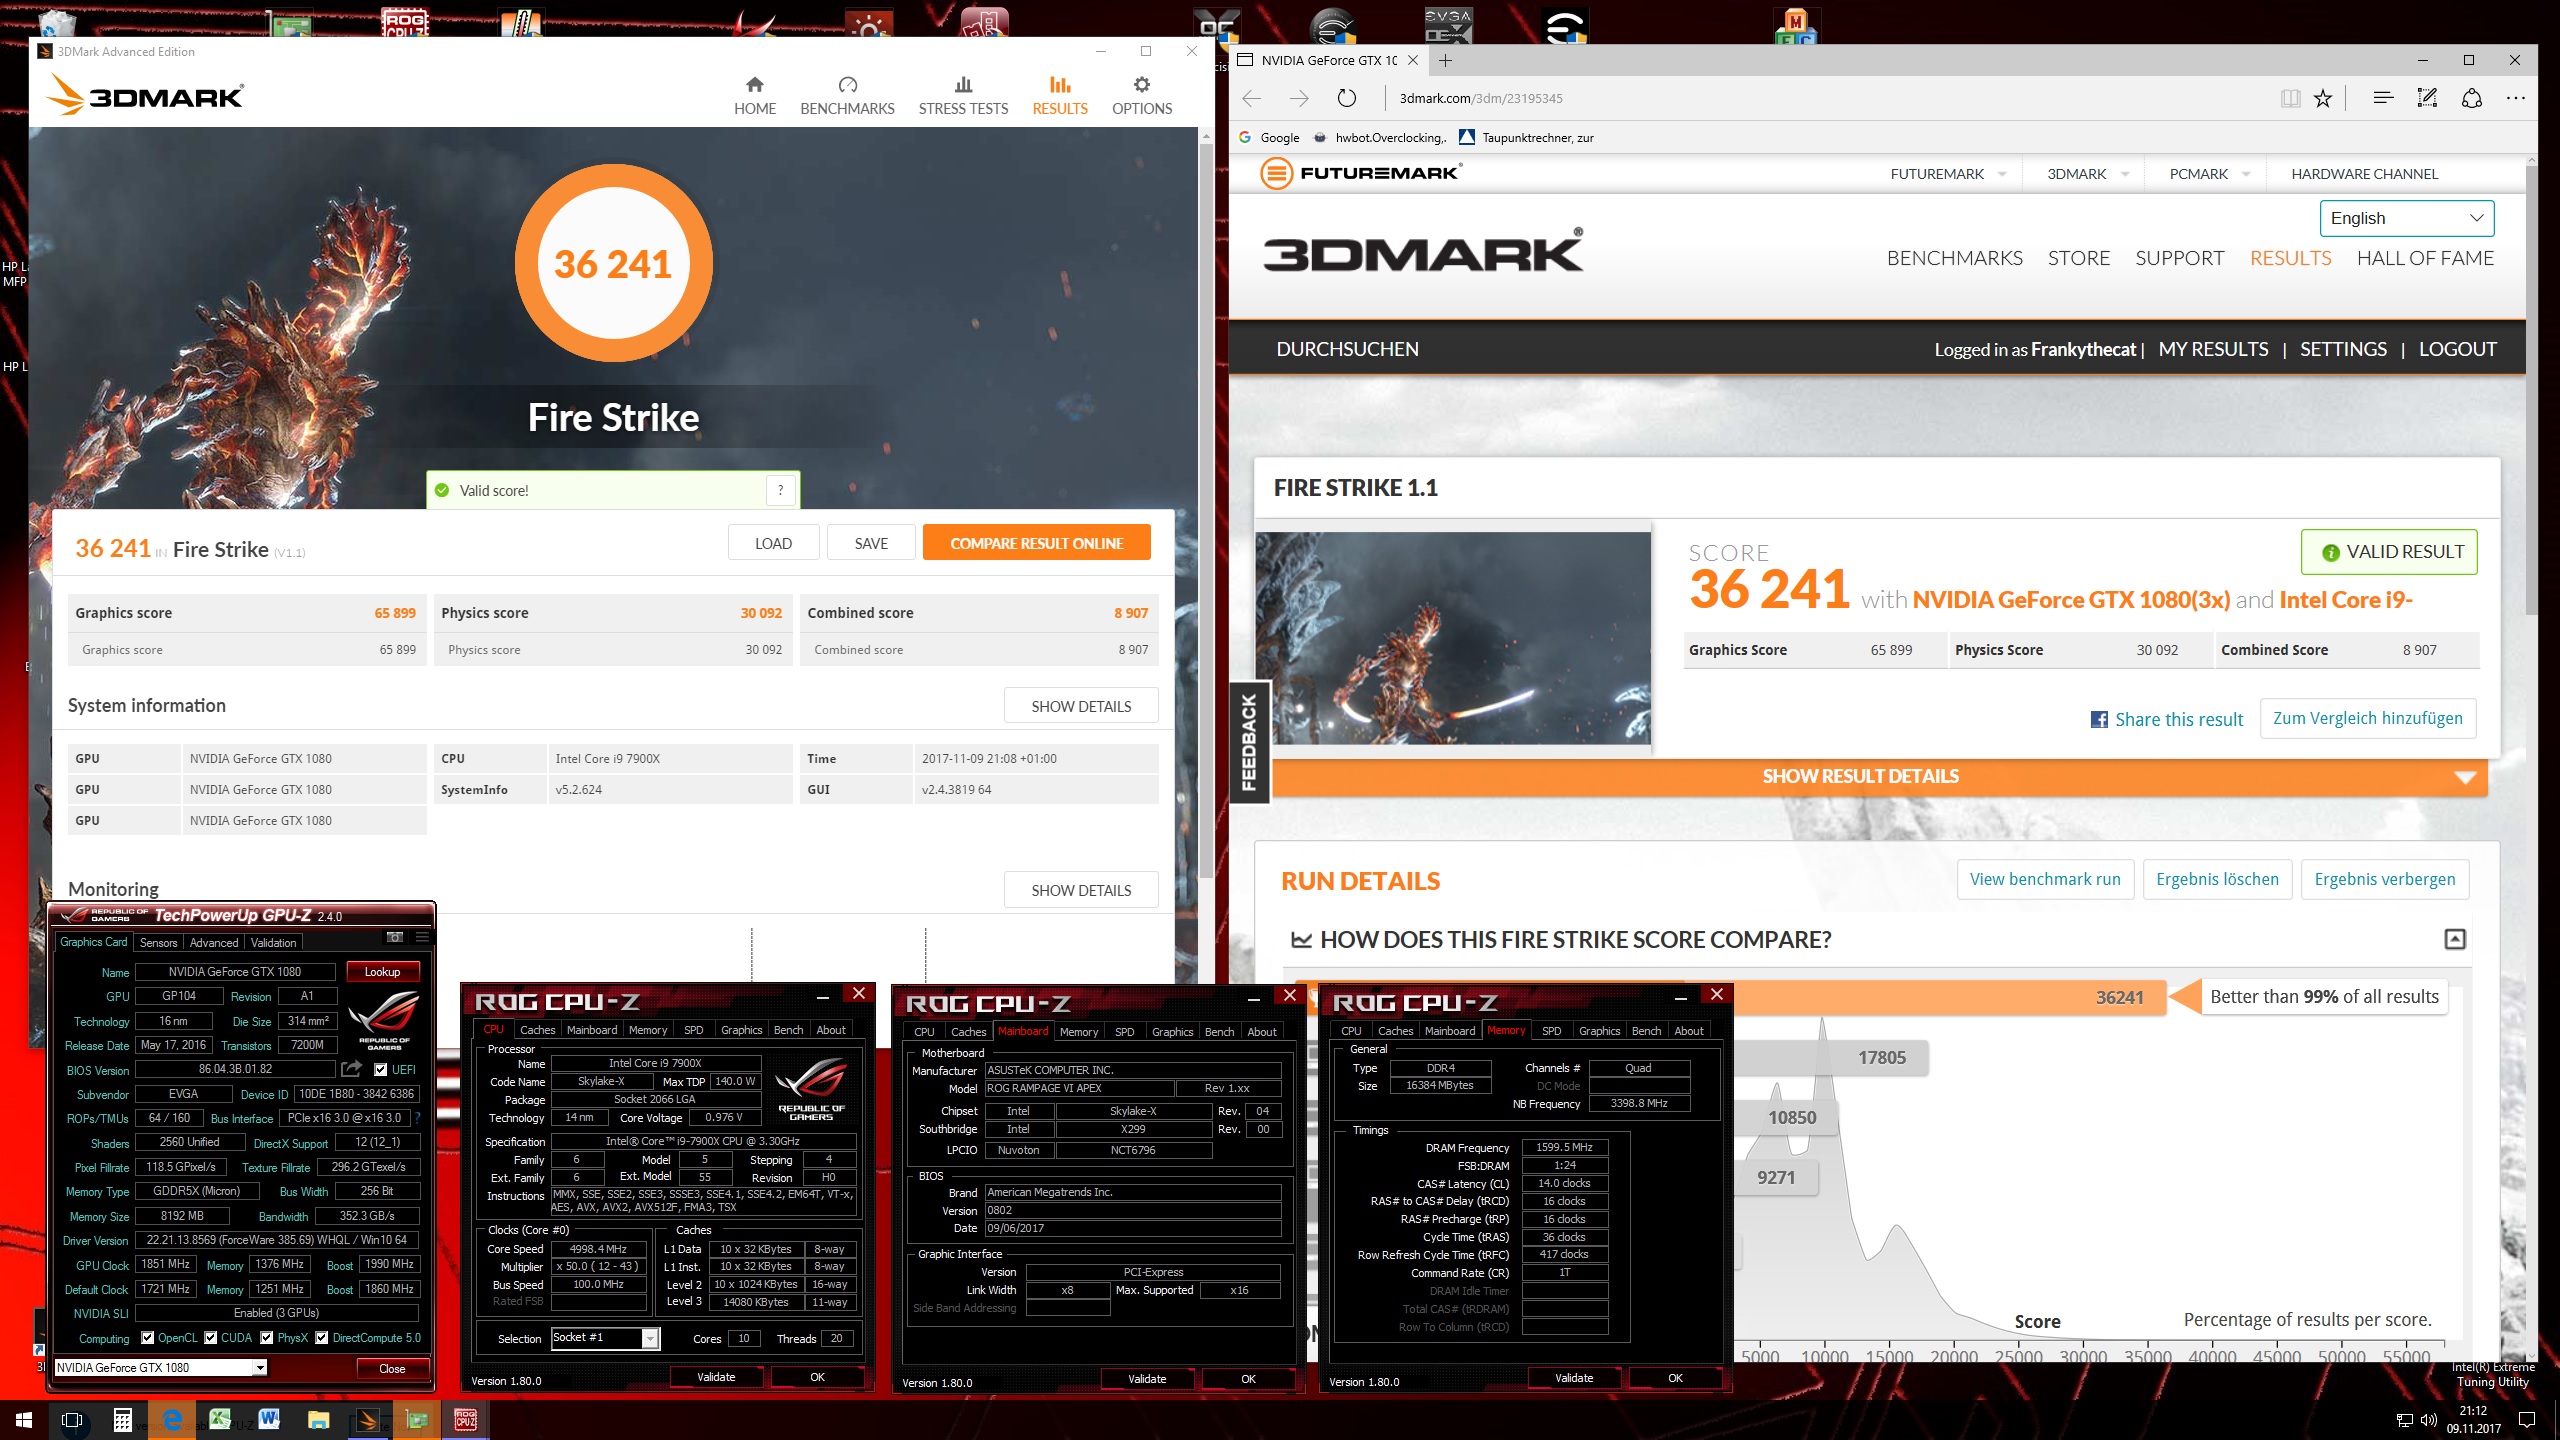Screen dimensions: 2560x1440
Task: Open Microsoft Edge from taskbar
Action: [172, 1419]
